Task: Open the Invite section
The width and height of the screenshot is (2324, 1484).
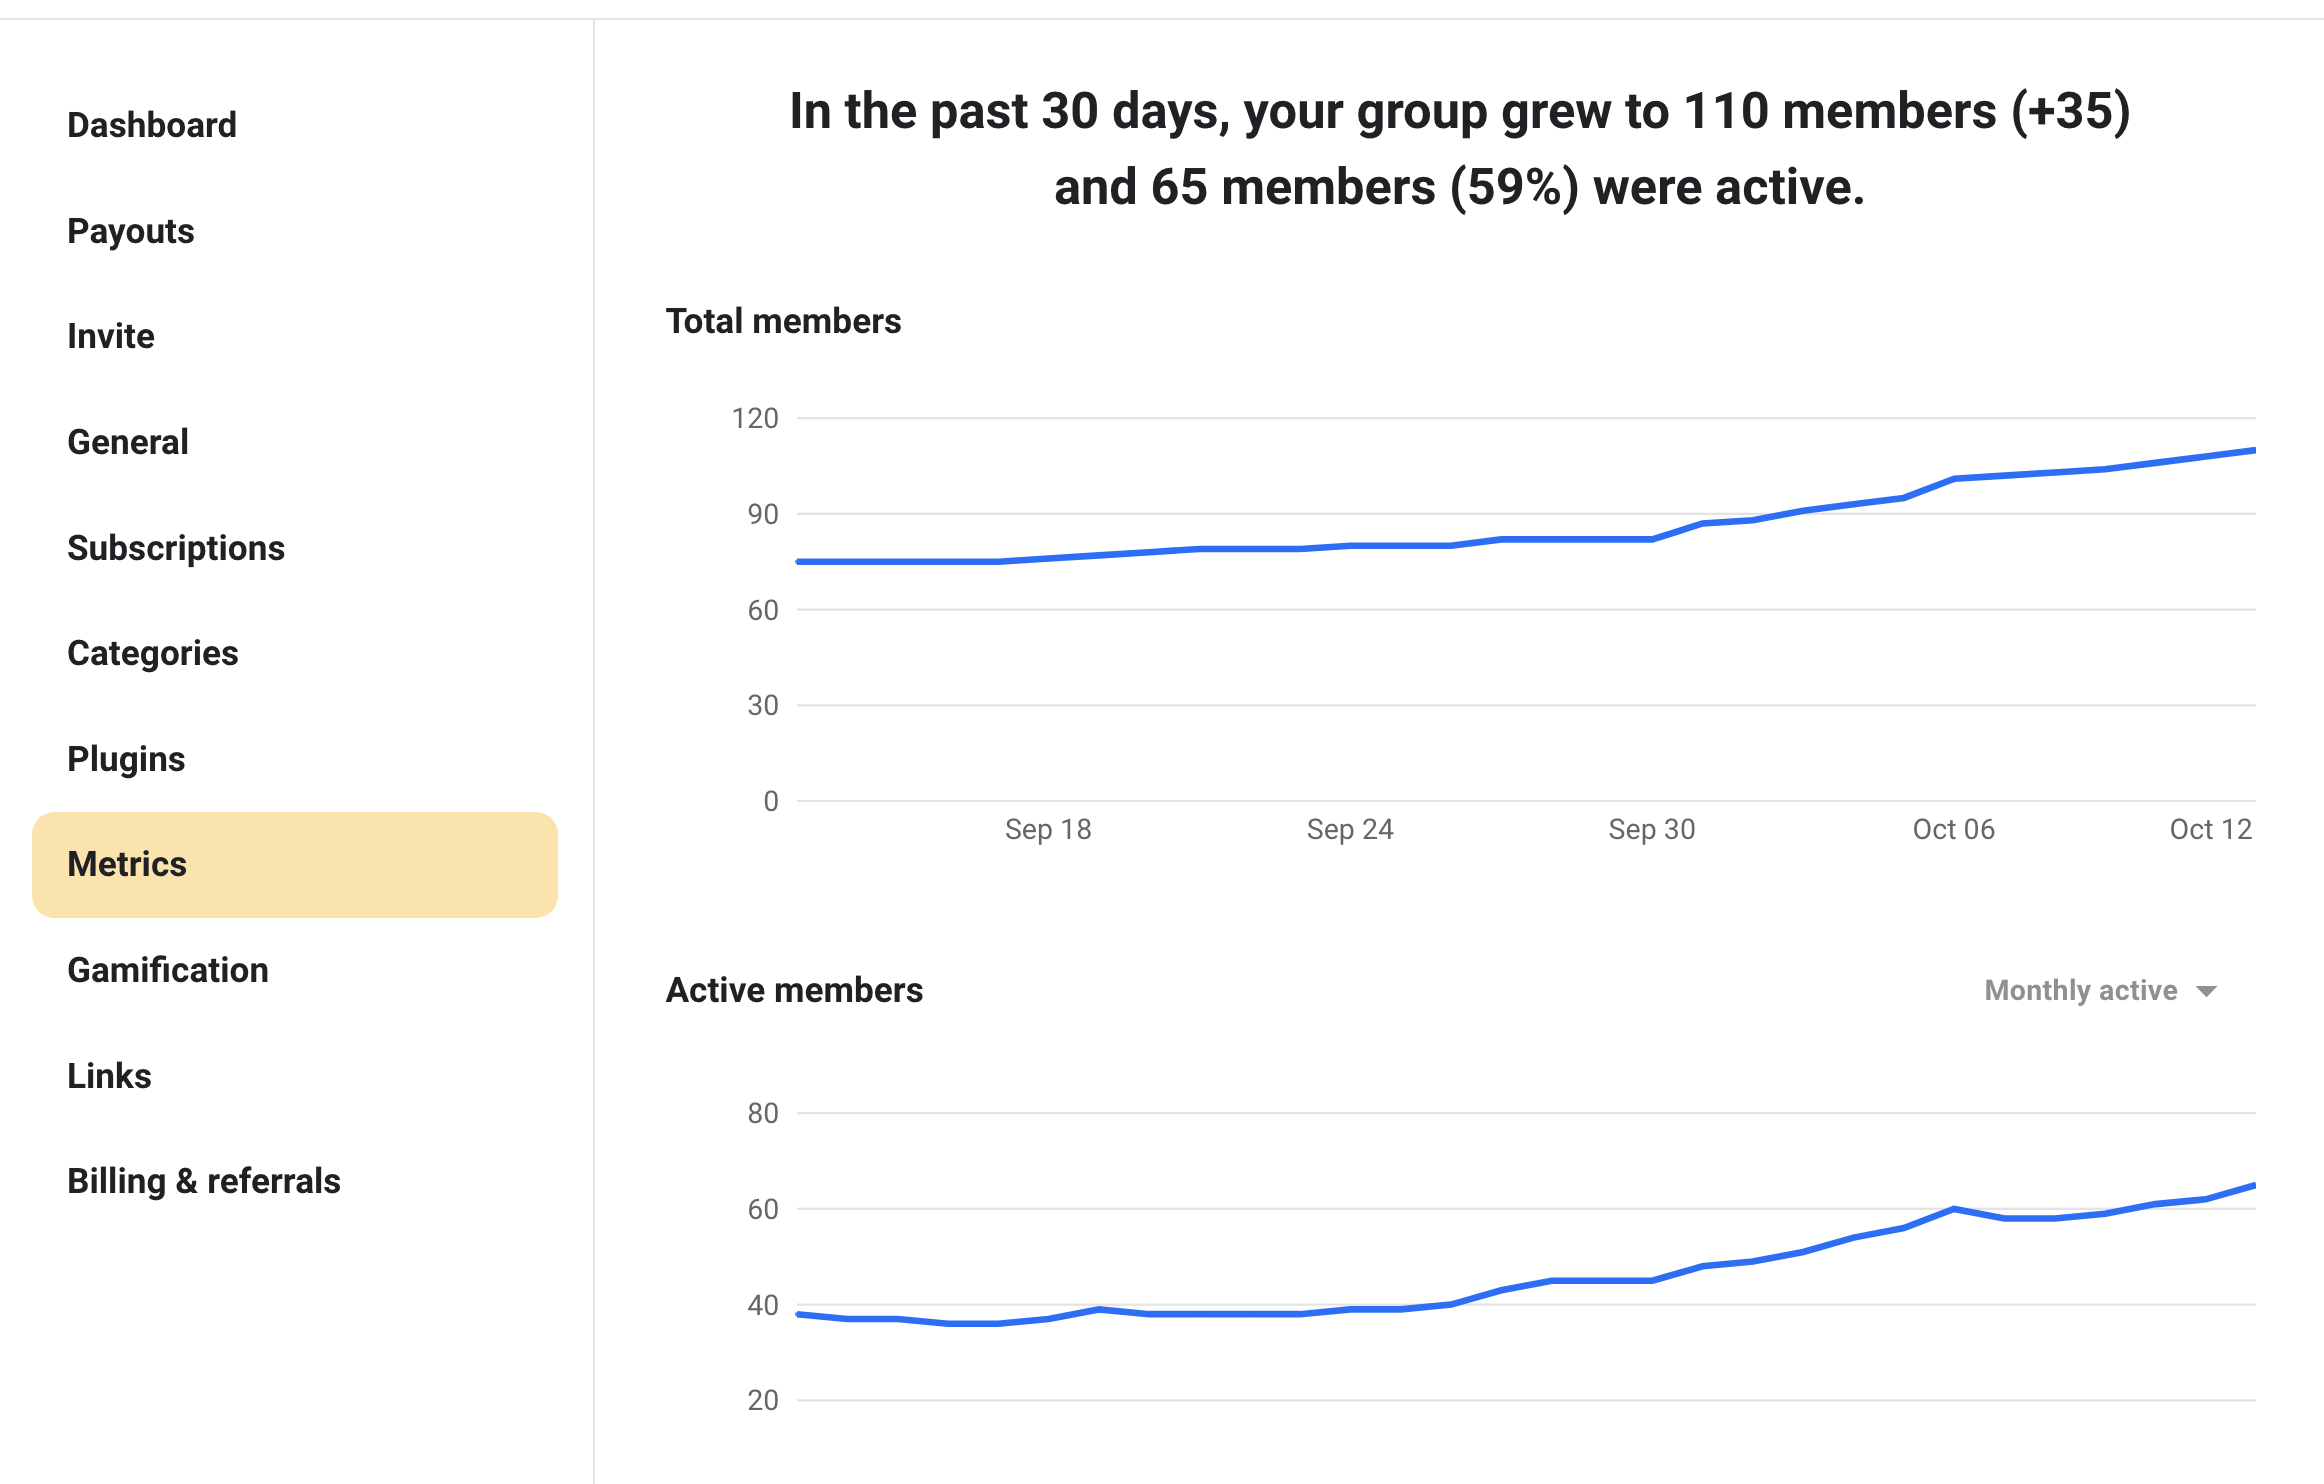Action: (110, 335)
